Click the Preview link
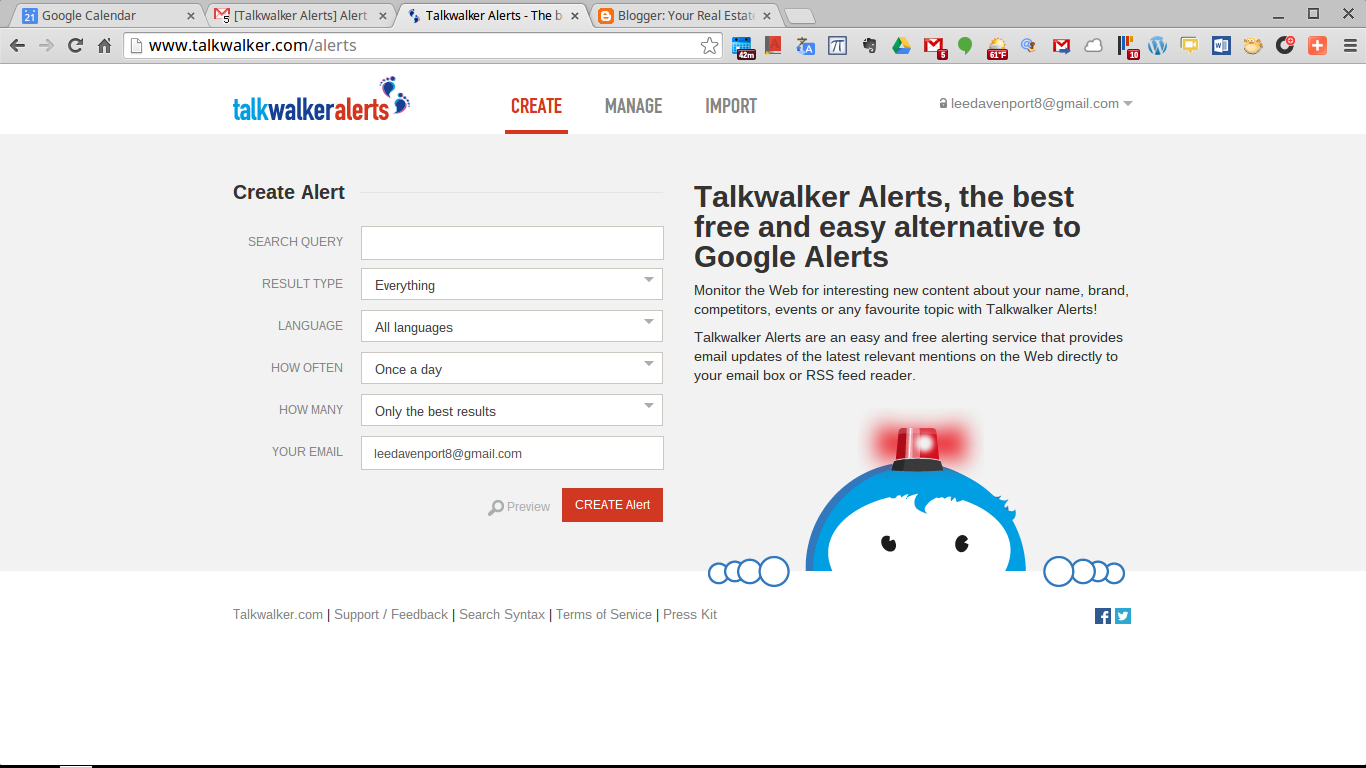Screen dimensions: 1366x768 [519, 507]
